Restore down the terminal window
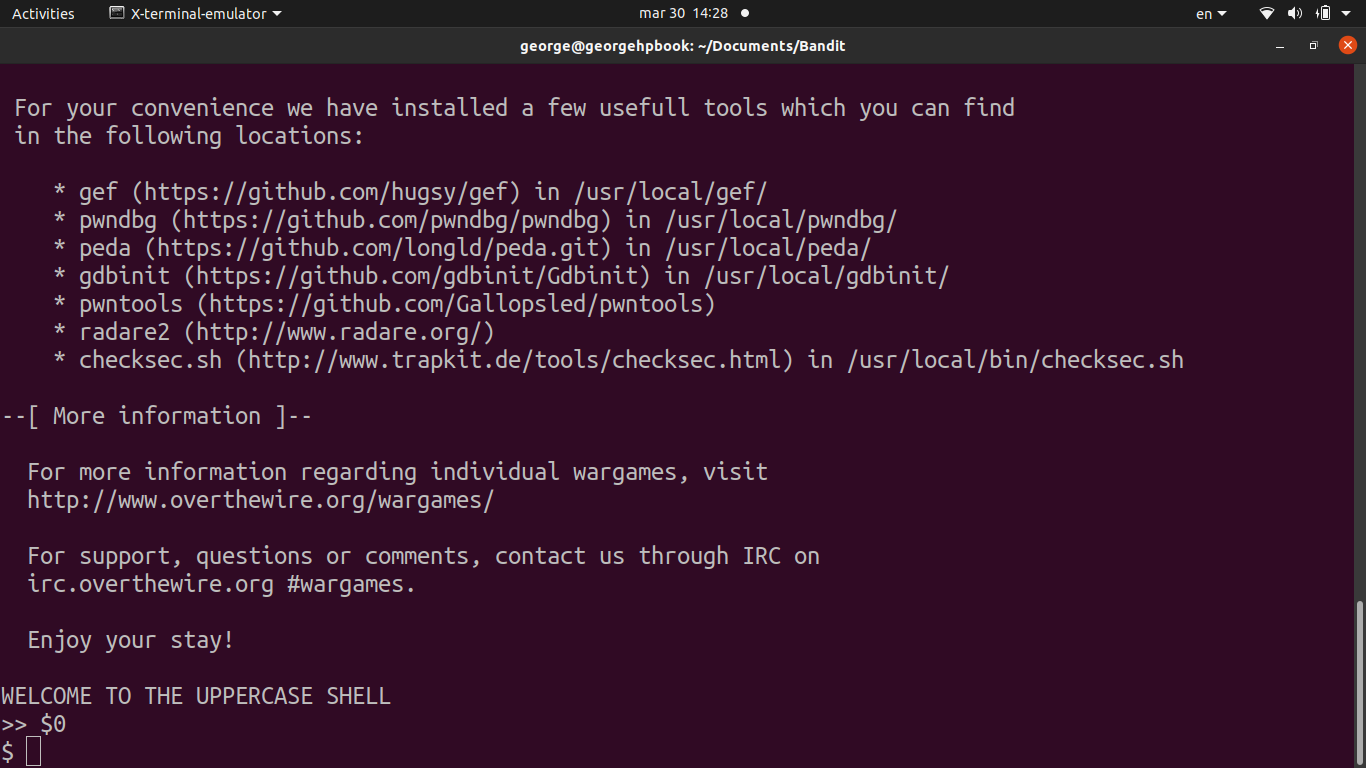1366x768 pixels. pos(1314,46)
